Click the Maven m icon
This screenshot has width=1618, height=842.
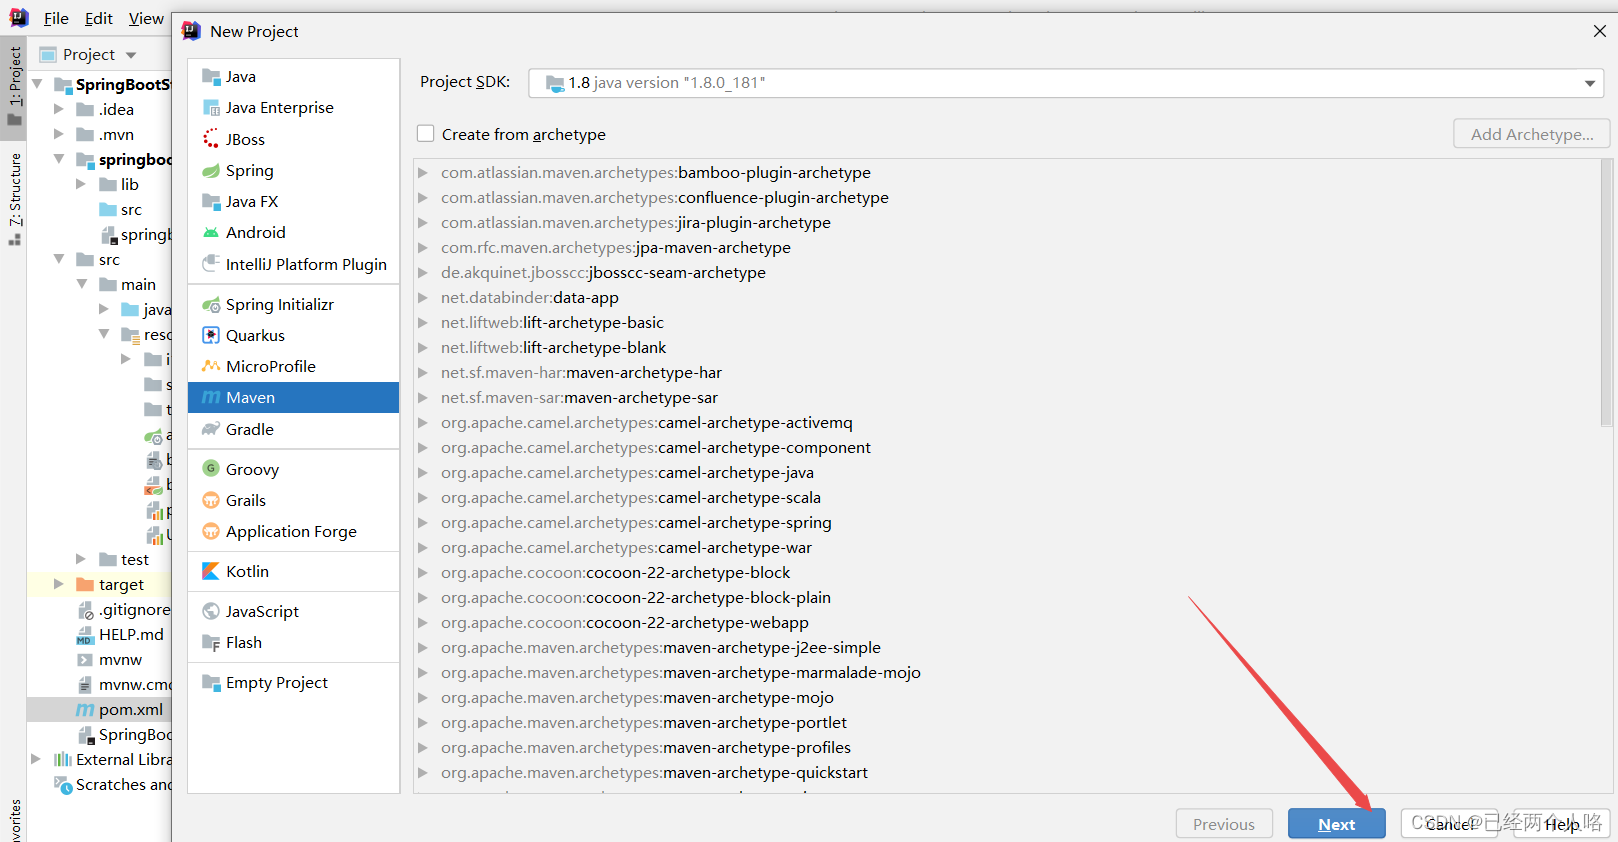tap(211, 397)
